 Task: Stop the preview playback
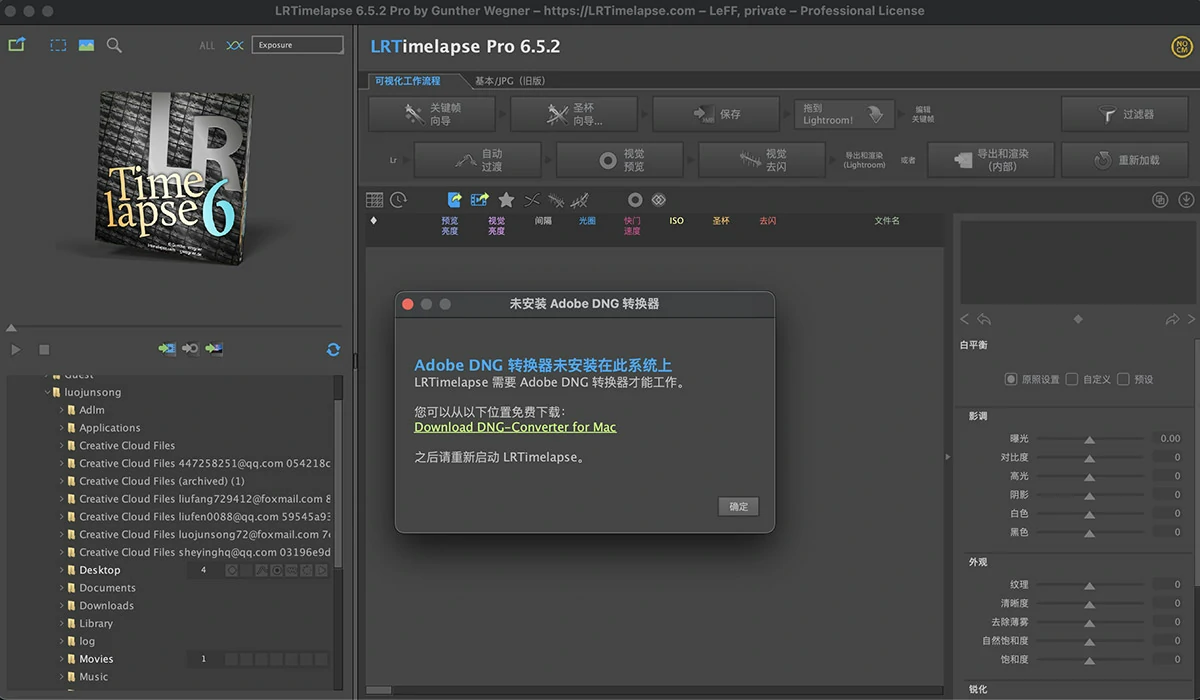[x=44, y=349]
